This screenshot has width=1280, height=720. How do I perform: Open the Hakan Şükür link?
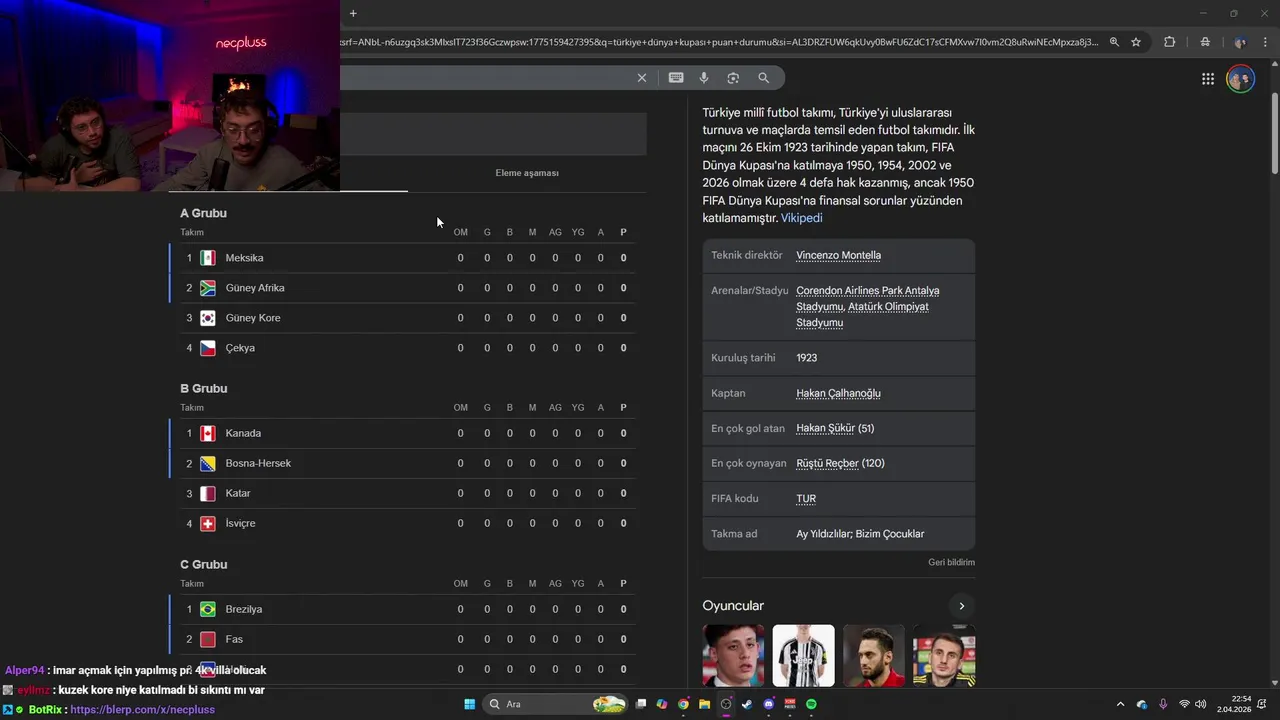(825, 428)
